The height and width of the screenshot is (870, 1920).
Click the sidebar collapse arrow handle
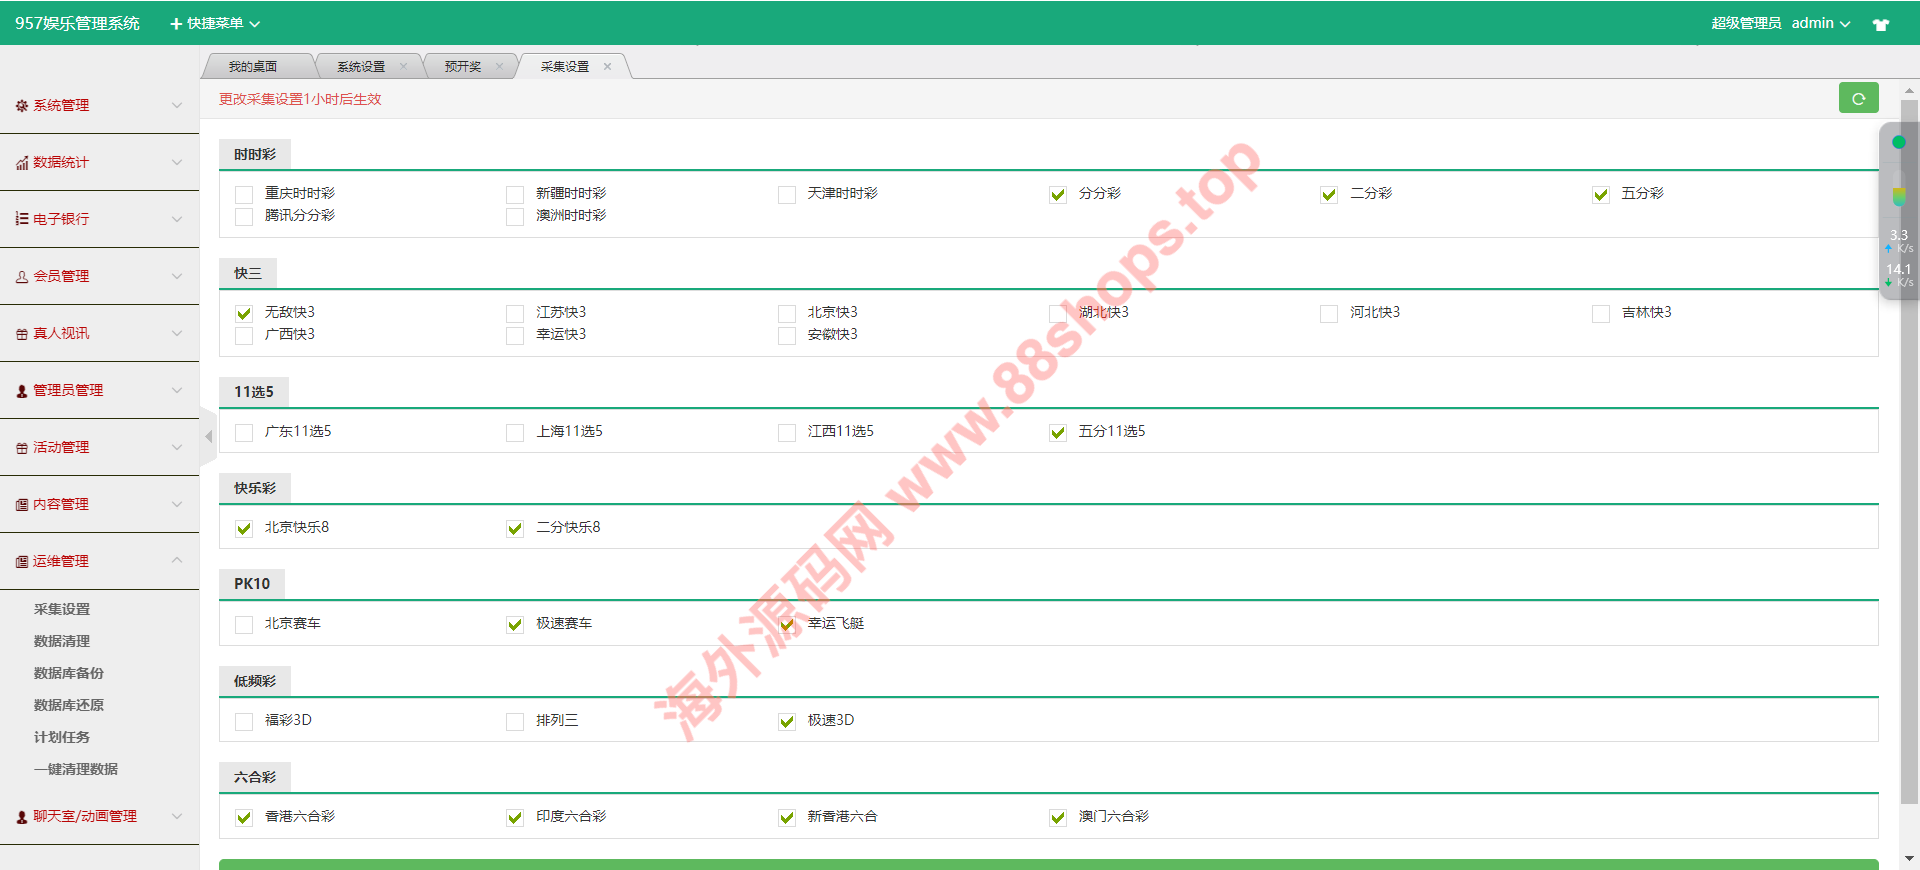click(208, 436)
